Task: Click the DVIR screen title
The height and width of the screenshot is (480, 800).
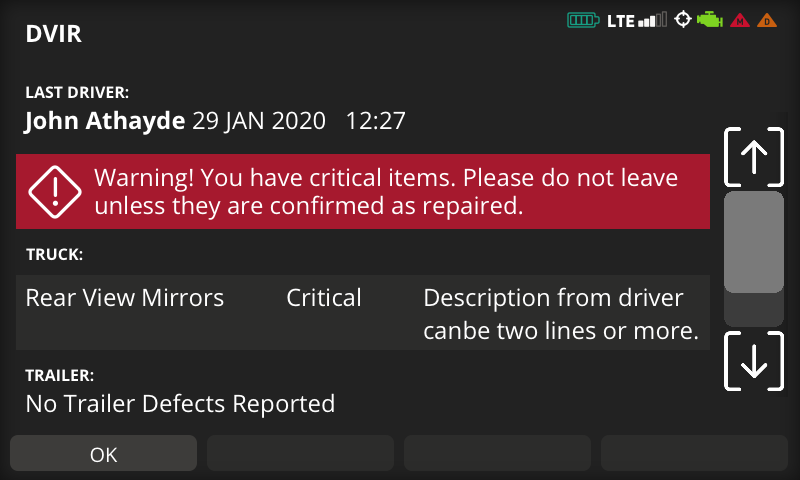Action: [x=53, y=34]
